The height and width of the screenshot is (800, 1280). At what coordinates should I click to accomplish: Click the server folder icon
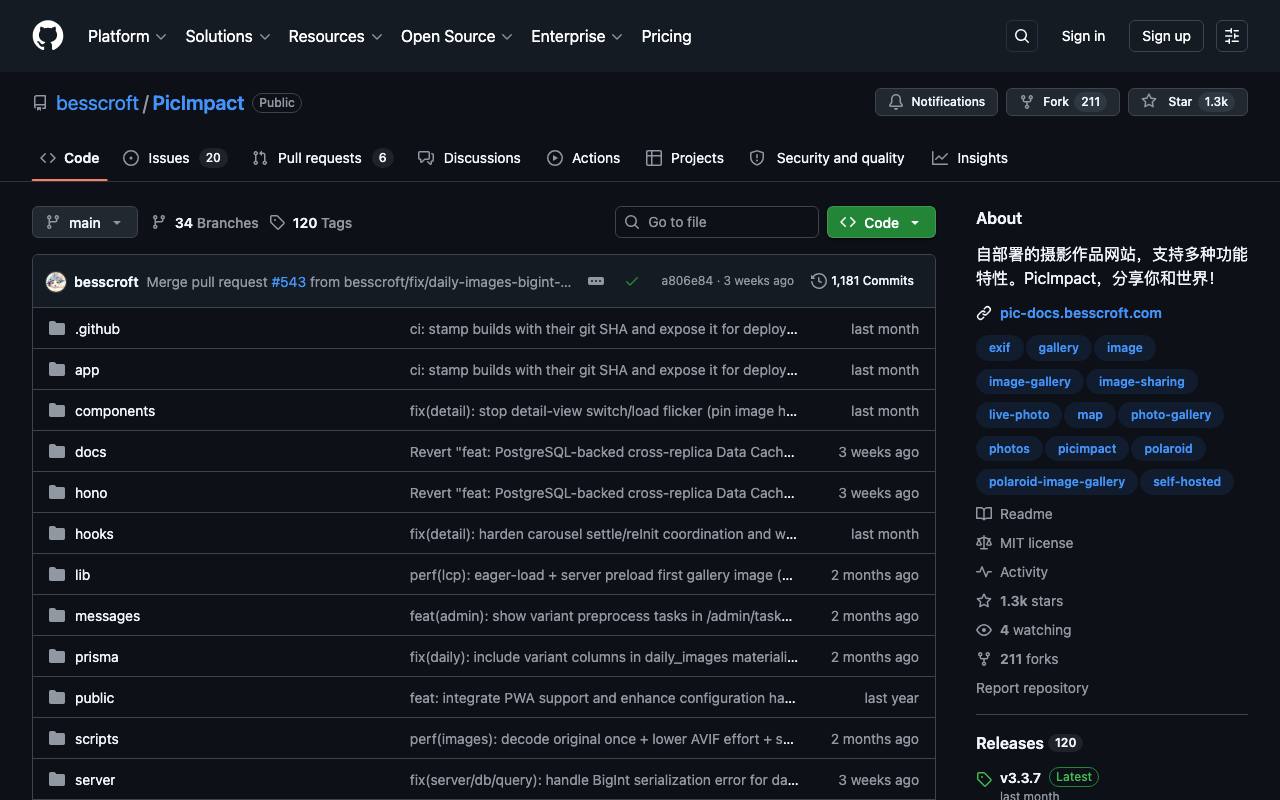[x=57, y=779]
